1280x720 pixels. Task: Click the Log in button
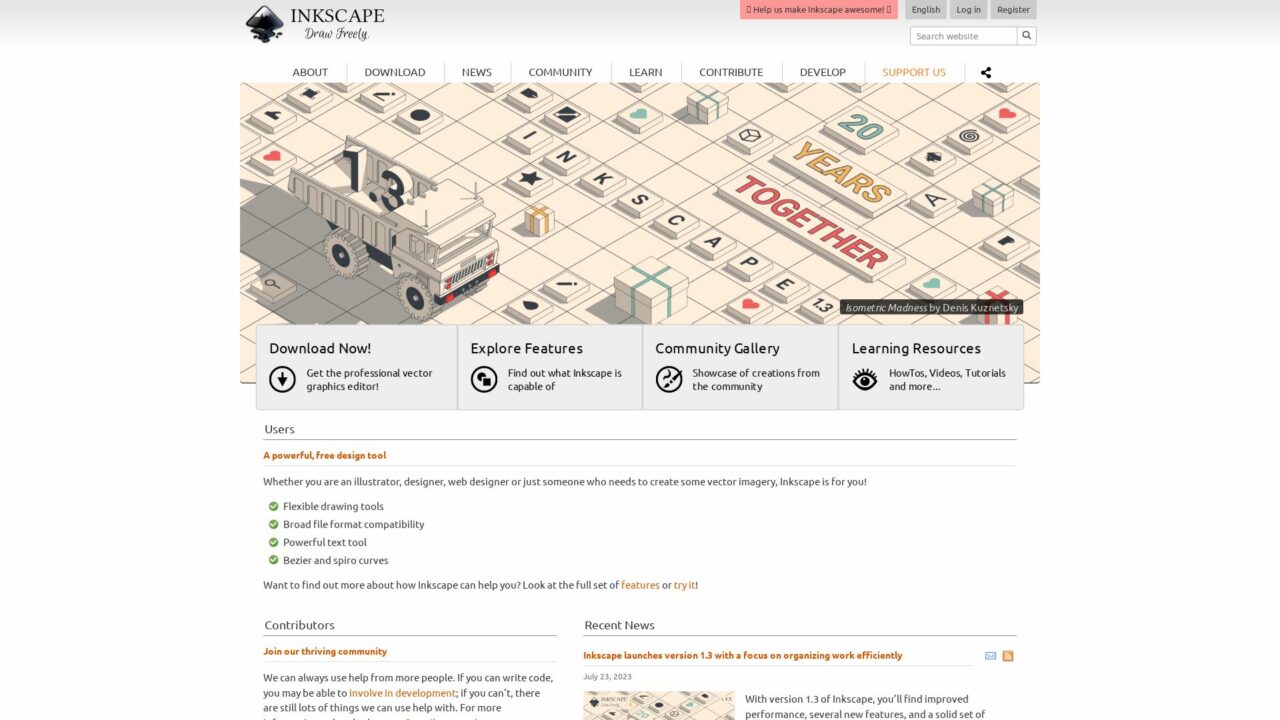pyautogui.click(x=968, y=10)
